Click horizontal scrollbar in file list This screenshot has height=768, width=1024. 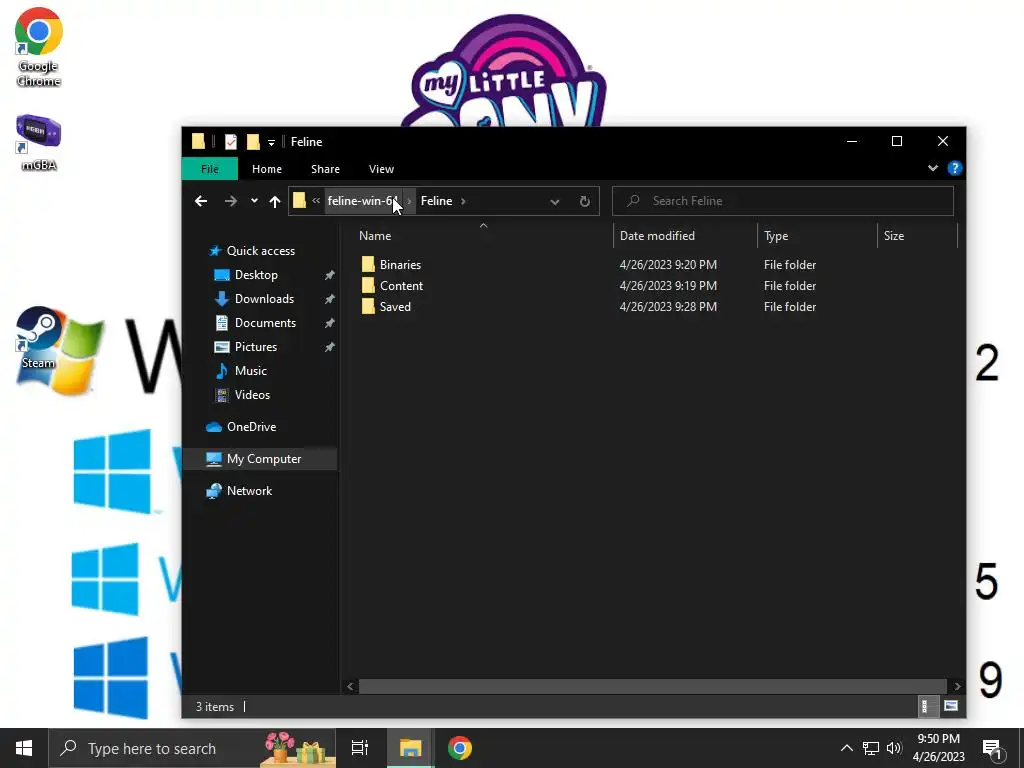[652, 686]
